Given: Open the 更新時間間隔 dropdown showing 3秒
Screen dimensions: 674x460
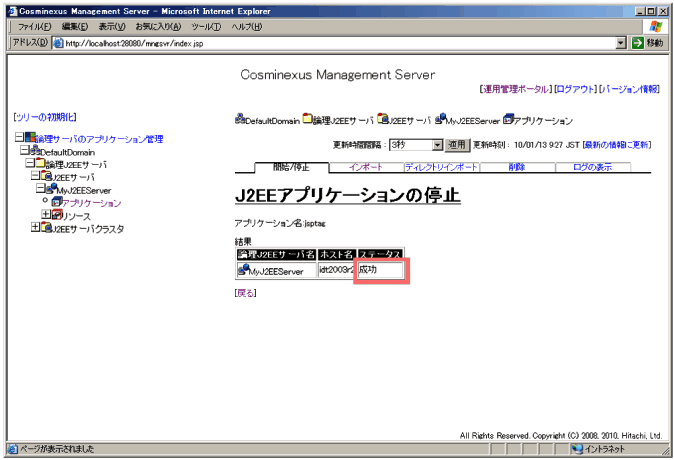Looking at the screenshot, I should (416, 145).
